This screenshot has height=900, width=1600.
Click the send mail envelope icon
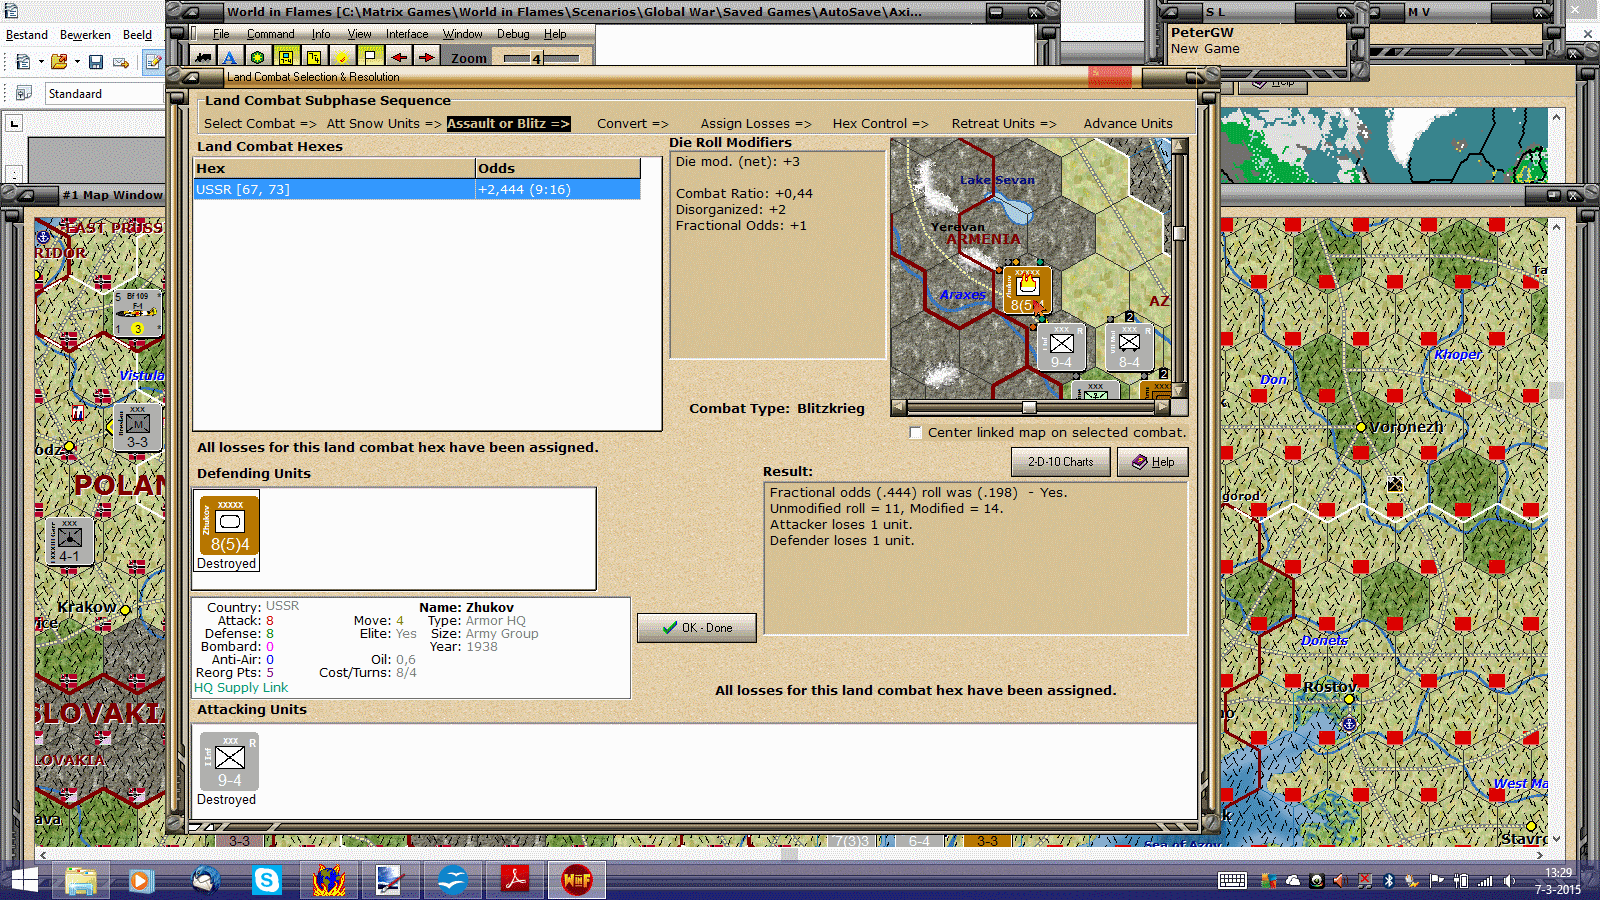[x=121, y=62]
